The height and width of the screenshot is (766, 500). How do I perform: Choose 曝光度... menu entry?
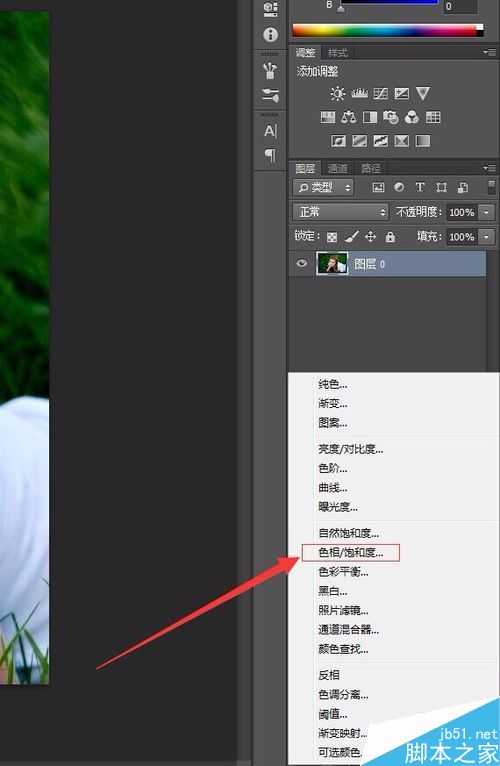[338, 507]
